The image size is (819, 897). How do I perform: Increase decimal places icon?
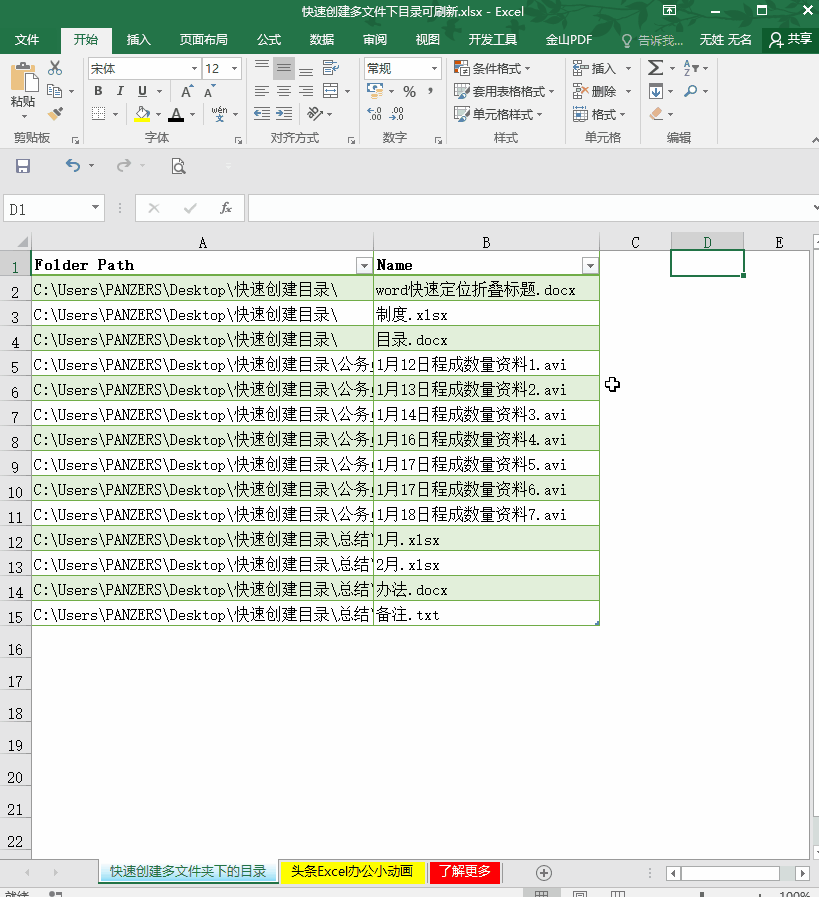click(x=375, y=114)
